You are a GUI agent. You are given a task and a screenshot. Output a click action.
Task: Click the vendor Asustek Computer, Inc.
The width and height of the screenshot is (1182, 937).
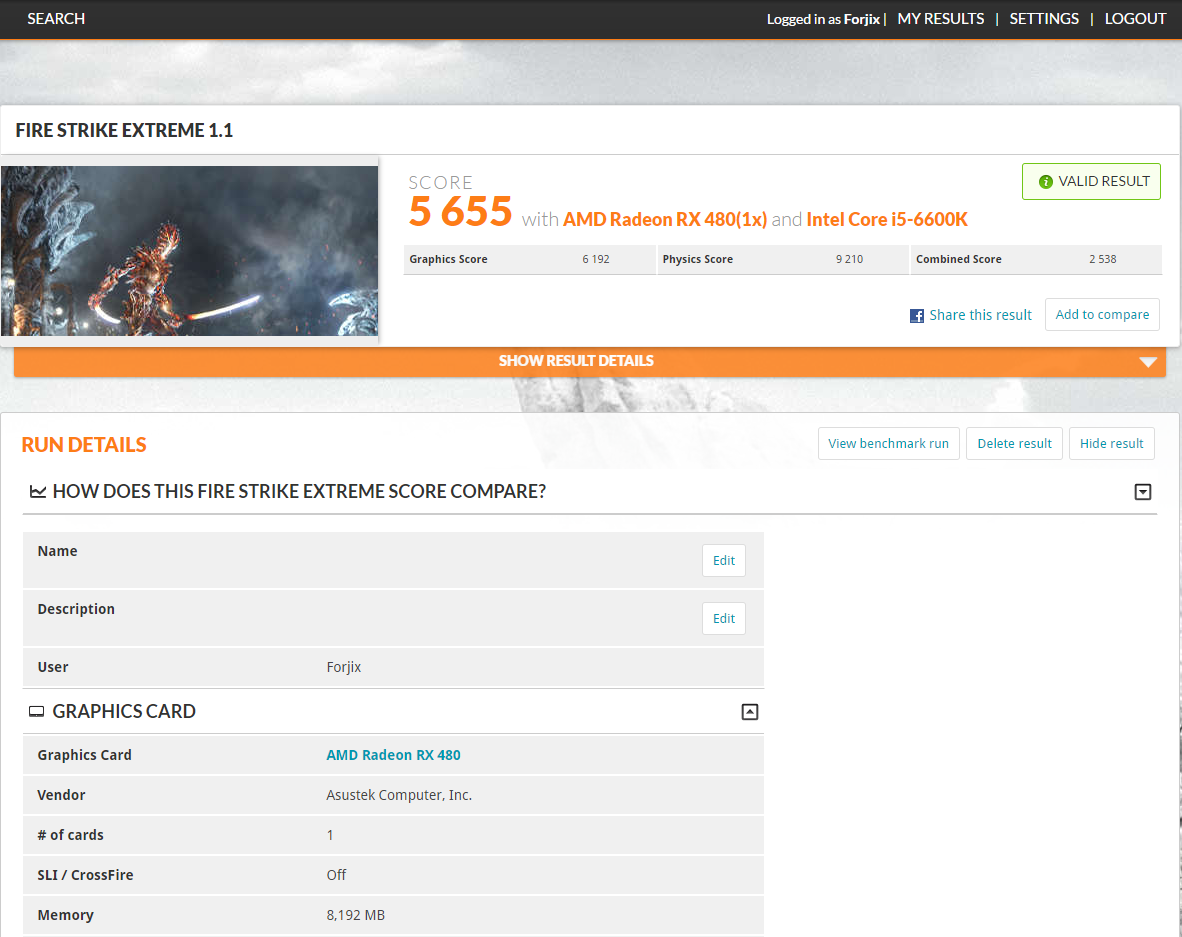tap(399, 795)
